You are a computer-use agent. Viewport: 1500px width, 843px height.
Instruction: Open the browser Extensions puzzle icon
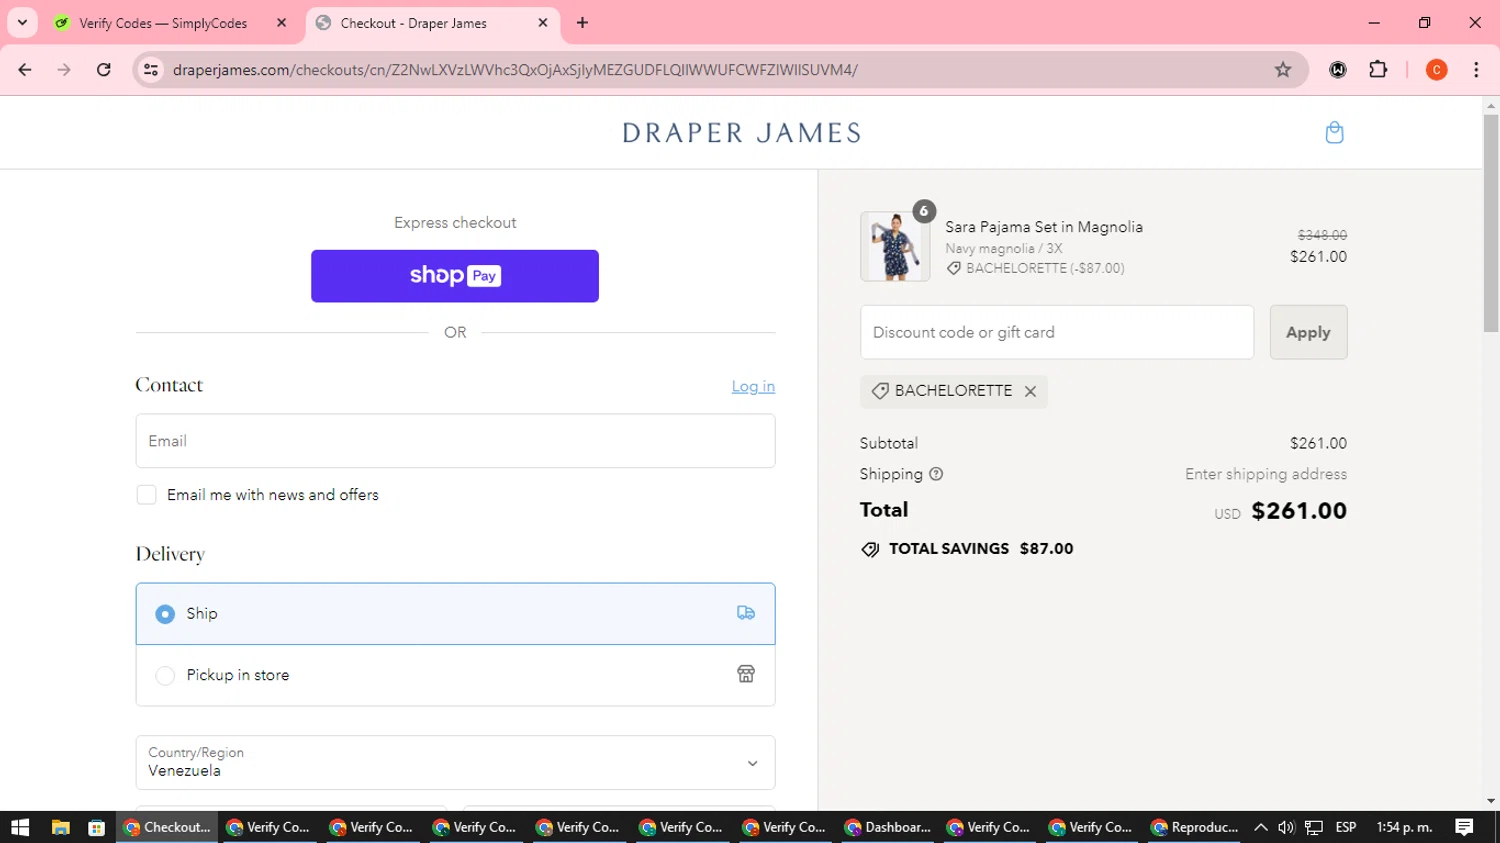[1378, 69]
